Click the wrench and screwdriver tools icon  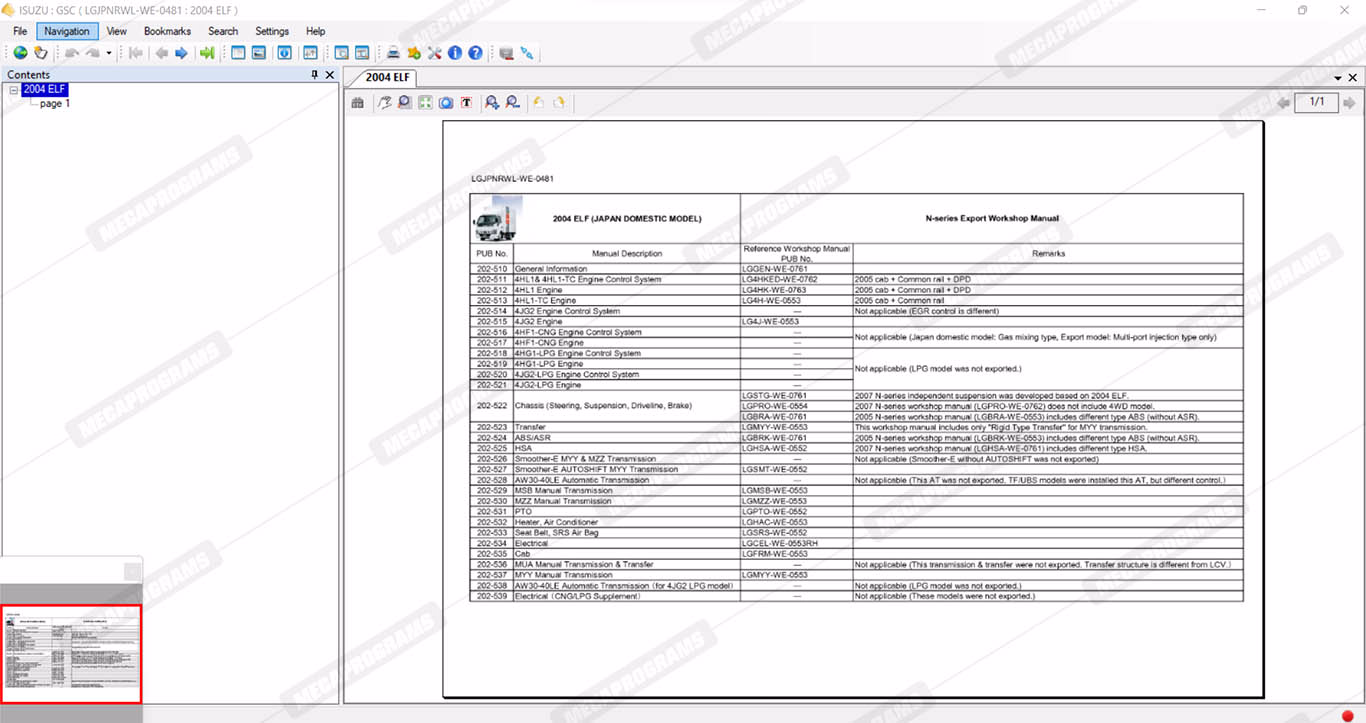(x=434, y=53)
